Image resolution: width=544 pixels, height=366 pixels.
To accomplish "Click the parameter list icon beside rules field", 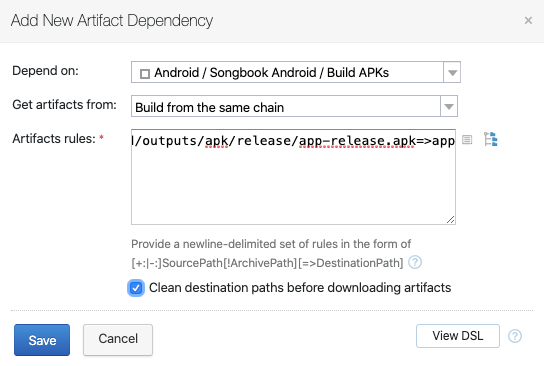I will (467, 140).
